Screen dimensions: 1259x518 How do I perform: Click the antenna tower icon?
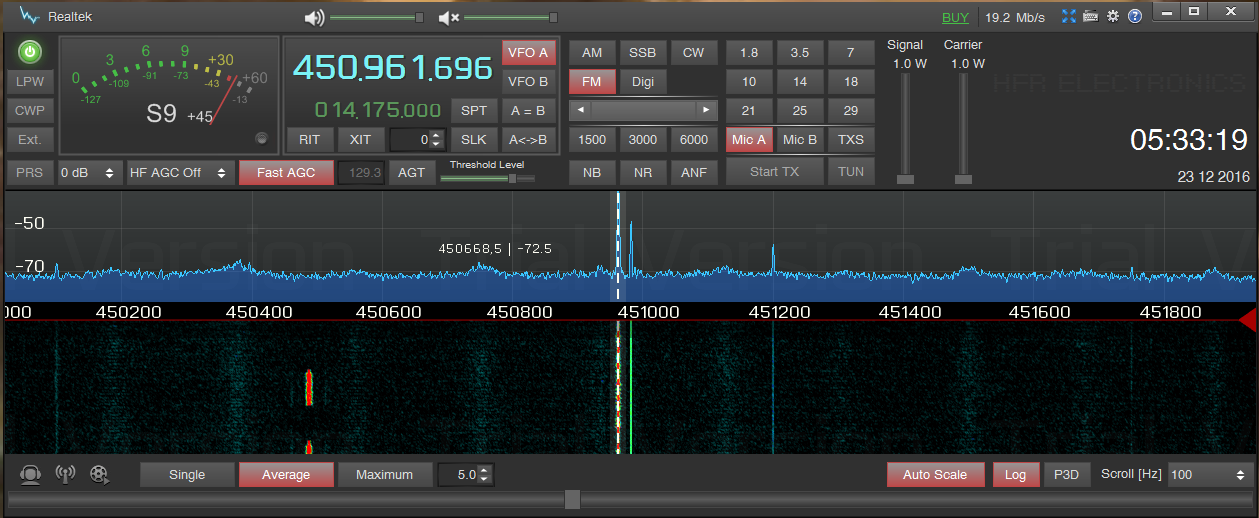[65, 475]
